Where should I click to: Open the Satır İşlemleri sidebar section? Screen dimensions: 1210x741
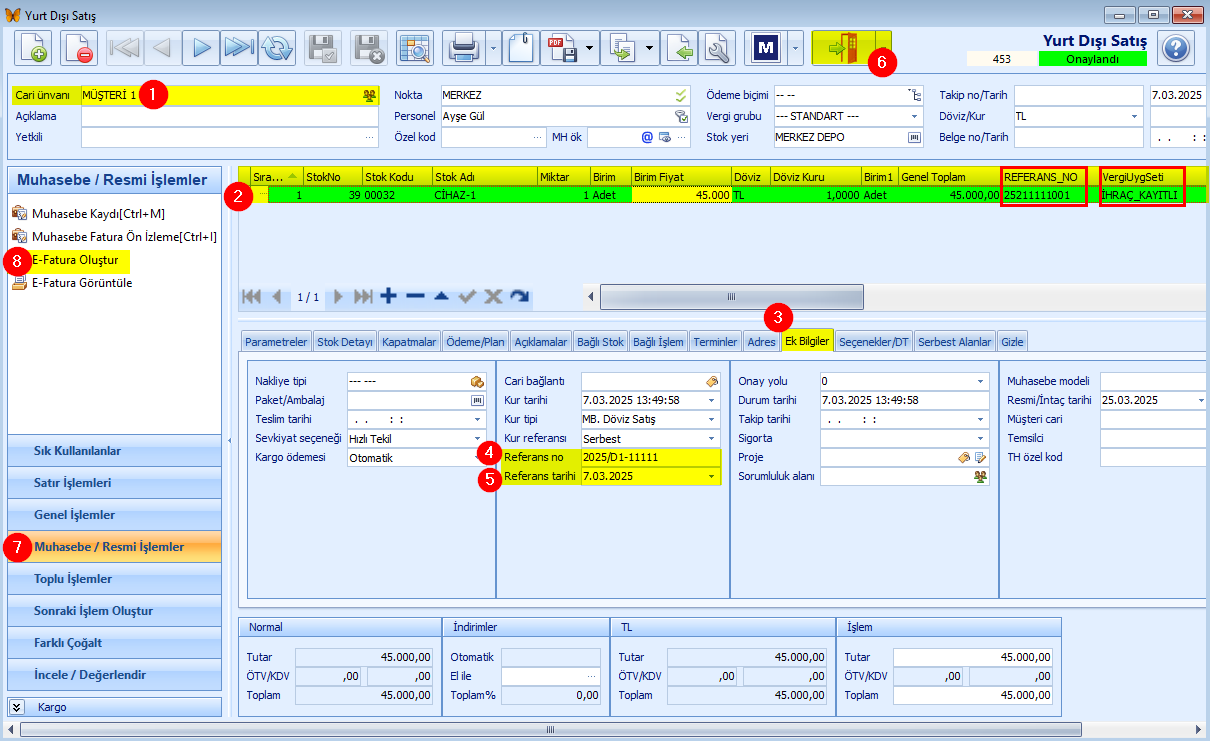coord(114,483)
